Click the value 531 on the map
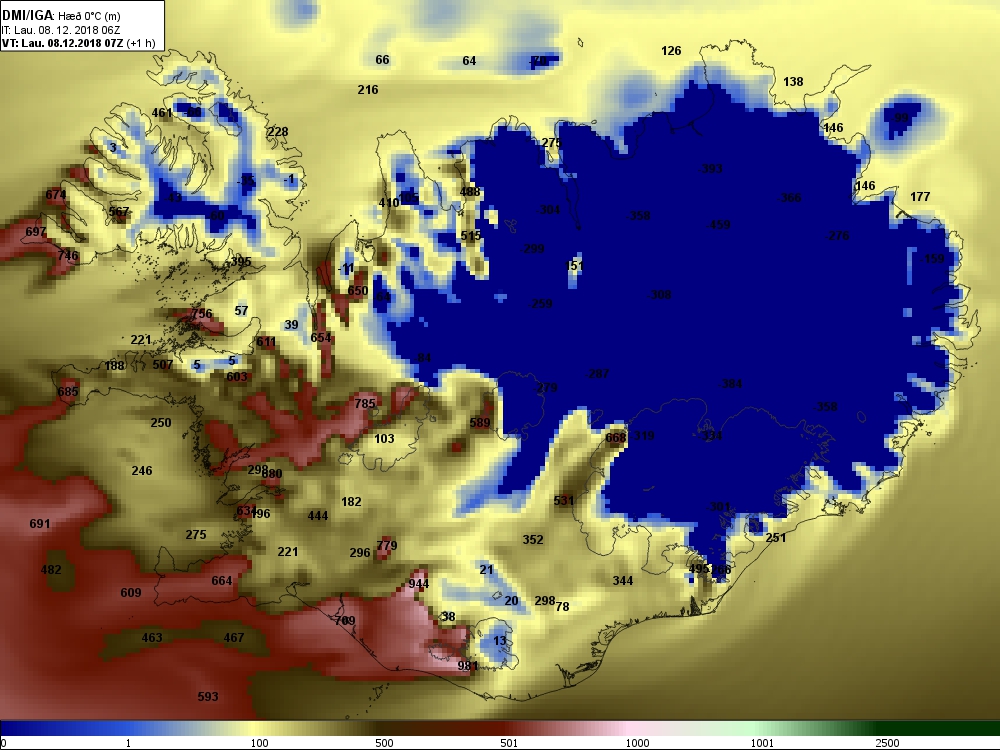Image resolution: width=1000 pixels, height=750 pixels. (x=564, y=501)
